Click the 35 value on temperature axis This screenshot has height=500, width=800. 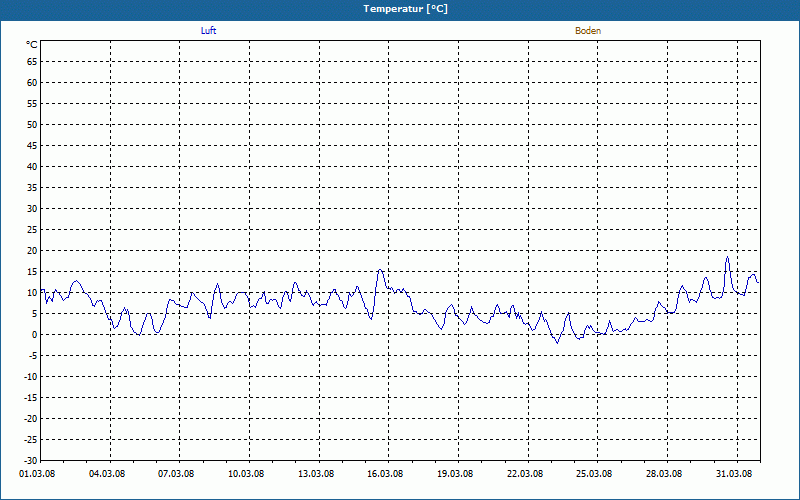[x=32, y=188]
